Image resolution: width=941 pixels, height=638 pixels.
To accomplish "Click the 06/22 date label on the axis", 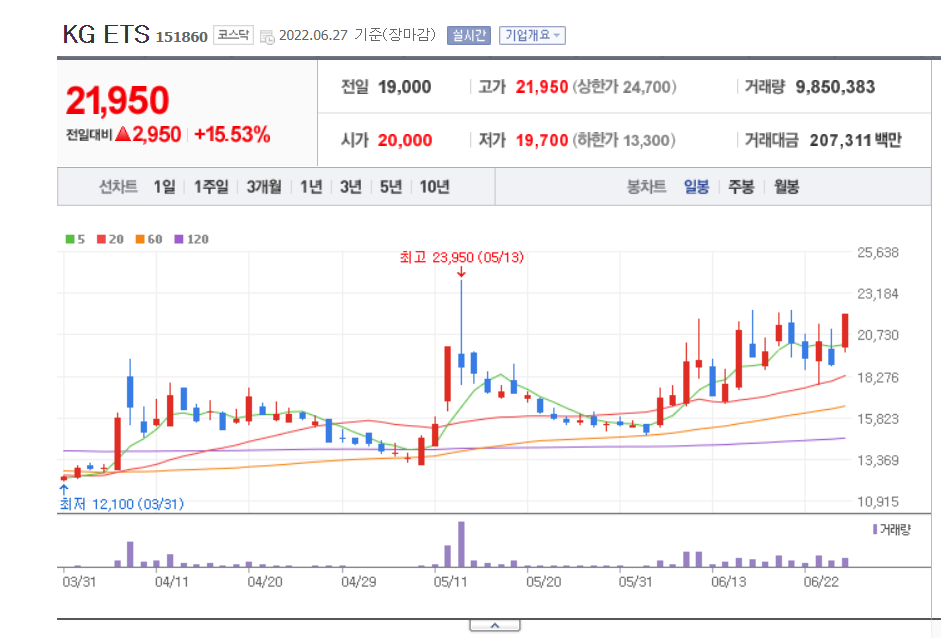I will tap(821, 582).
